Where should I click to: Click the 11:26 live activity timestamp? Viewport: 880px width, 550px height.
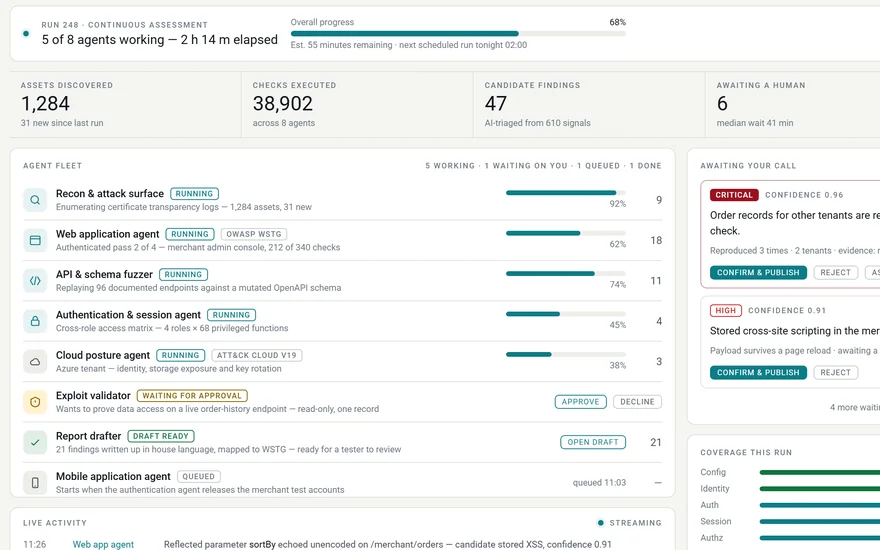point(34,544)
